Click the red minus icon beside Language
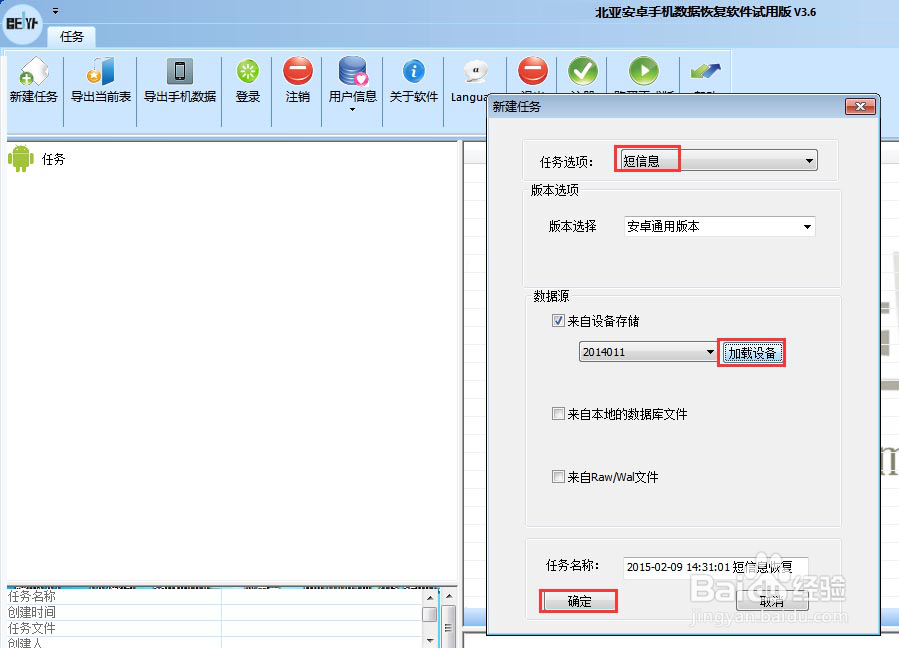 [533, 72]
